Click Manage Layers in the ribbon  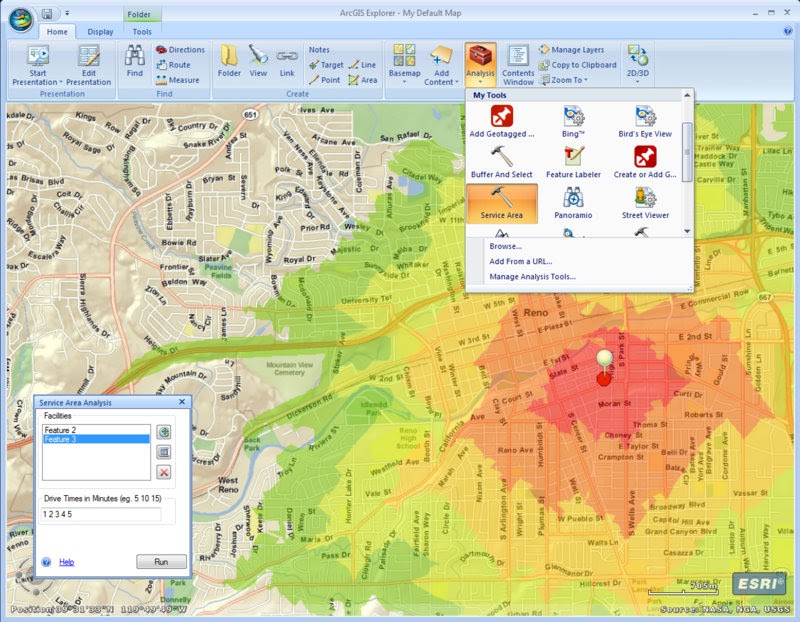pyautogui.click(x=571, y=49)
